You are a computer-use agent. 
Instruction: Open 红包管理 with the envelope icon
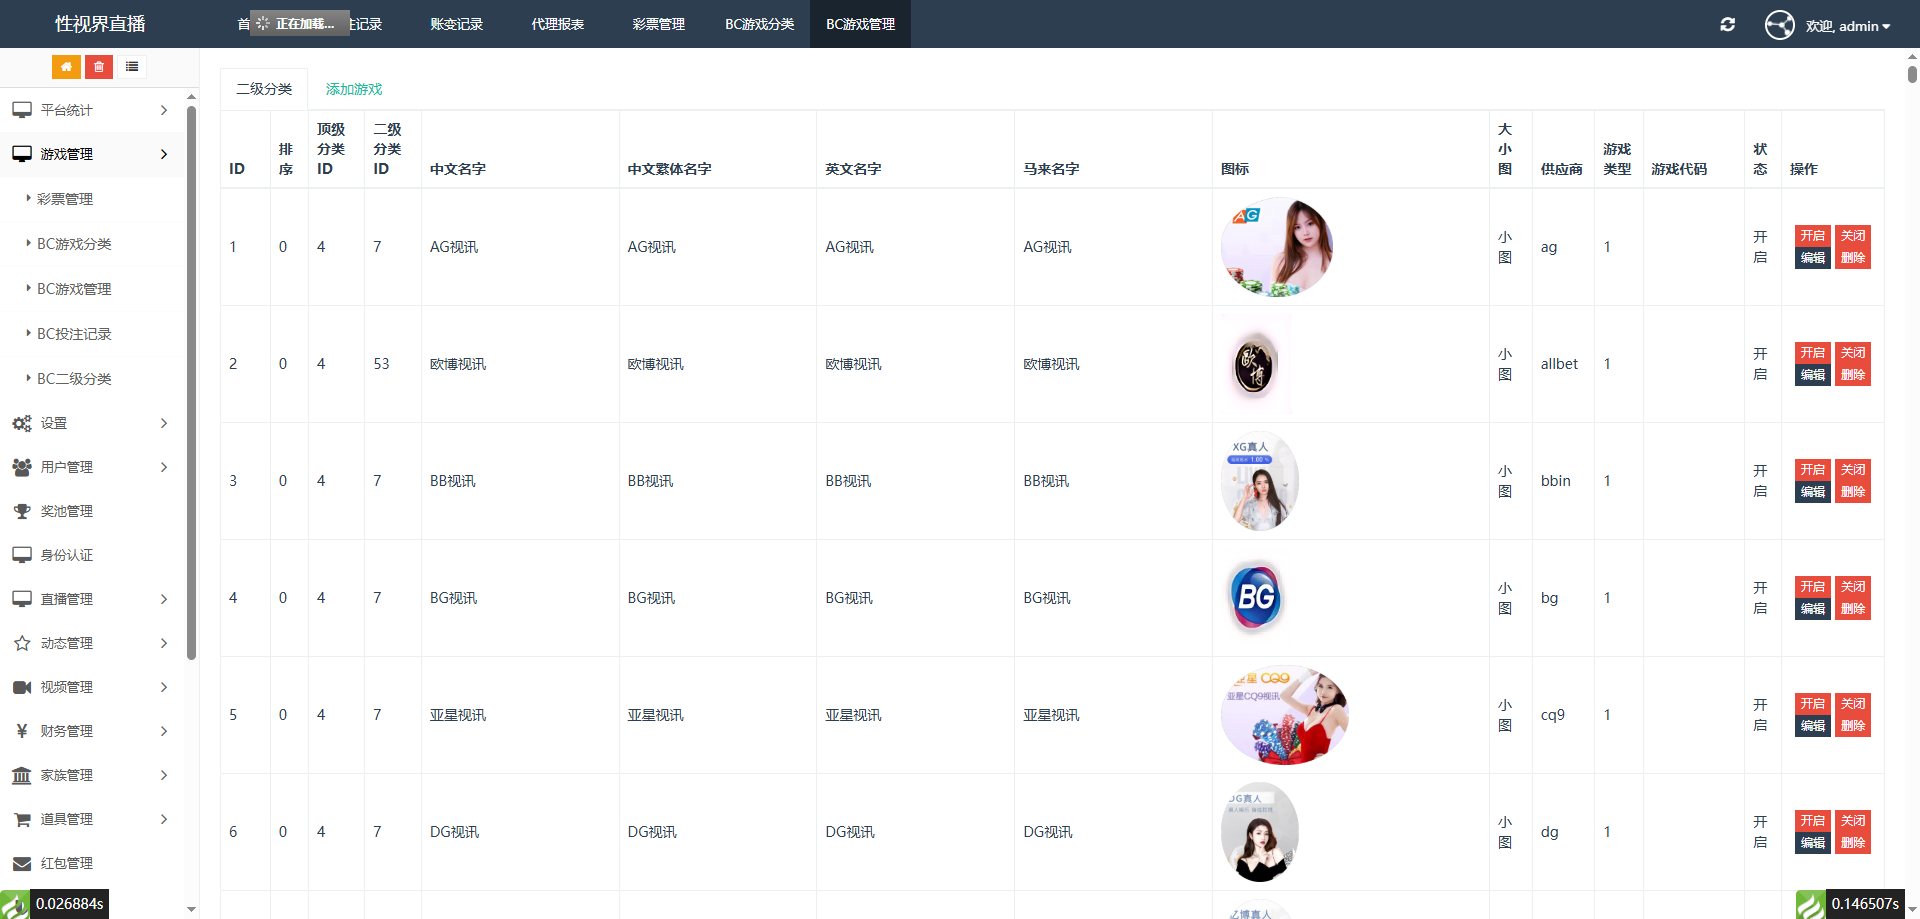(x=66, y=863)
